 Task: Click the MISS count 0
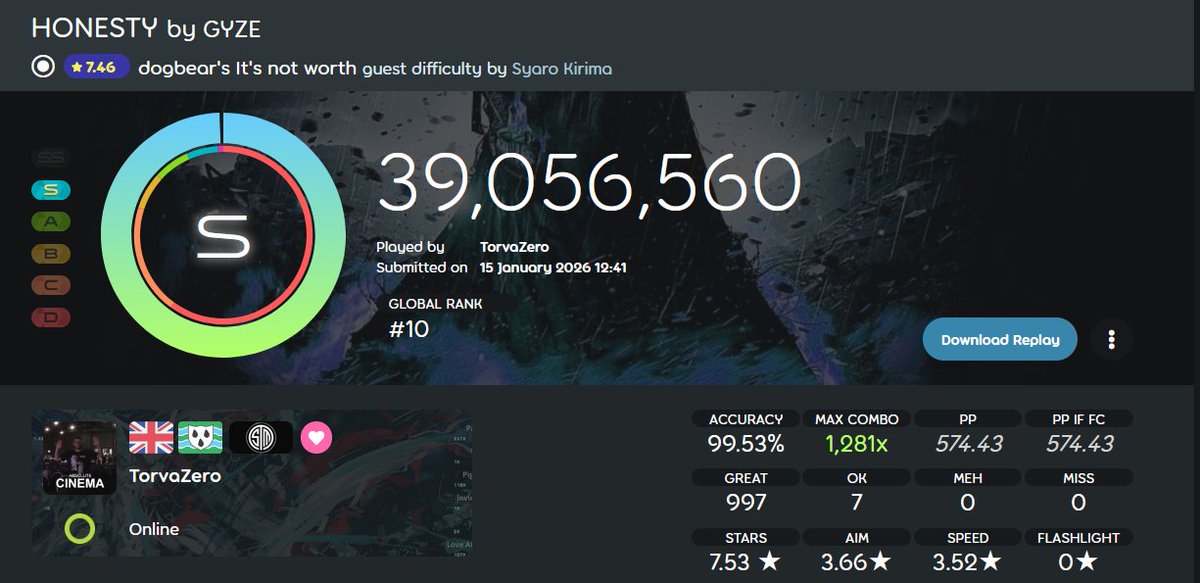[x=1079, y=501]
